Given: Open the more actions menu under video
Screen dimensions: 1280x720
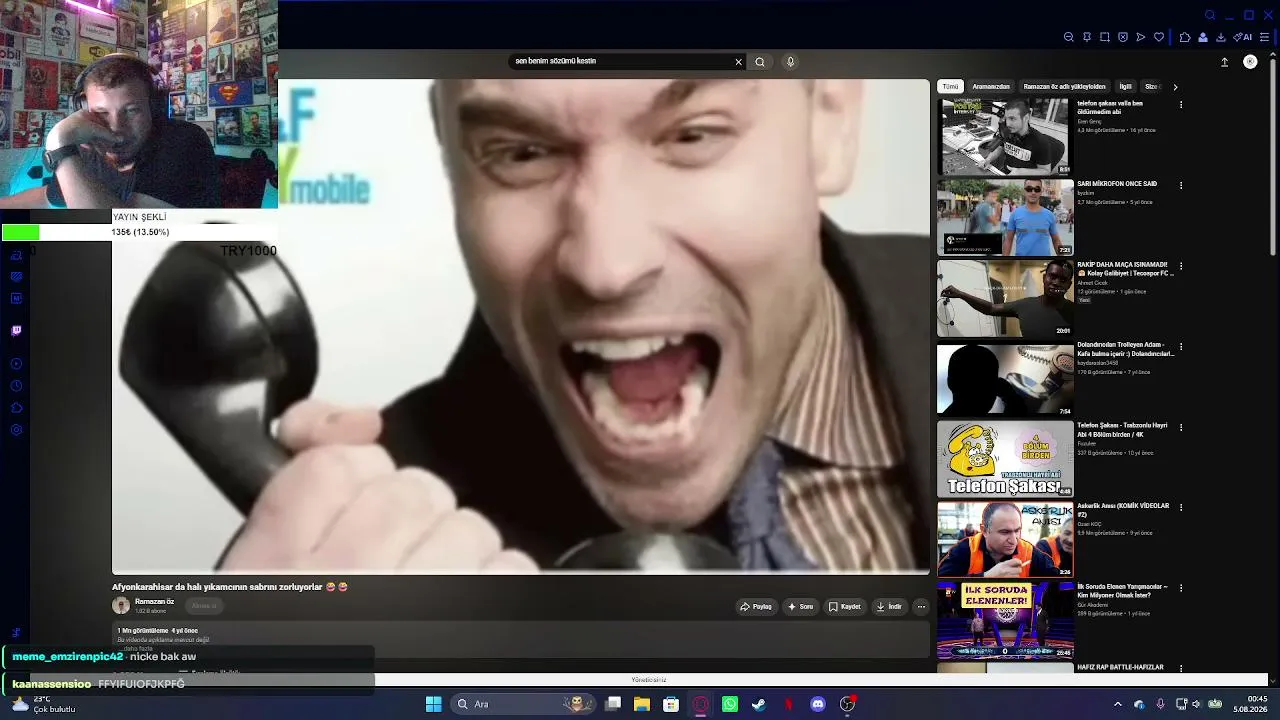Looking at the screenshot, I should tap(921, 606).
